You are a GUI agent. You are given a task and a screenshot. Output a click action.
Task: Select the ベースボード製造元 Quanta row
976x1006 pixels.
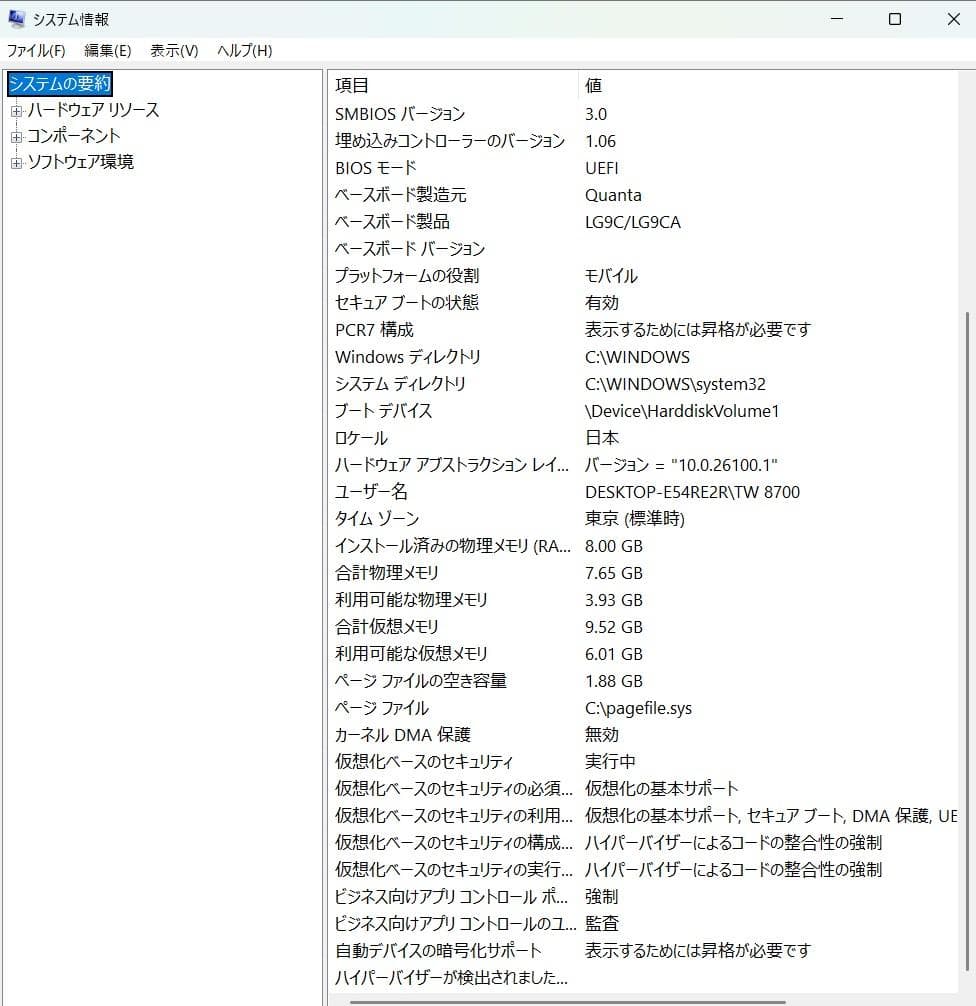450,195
